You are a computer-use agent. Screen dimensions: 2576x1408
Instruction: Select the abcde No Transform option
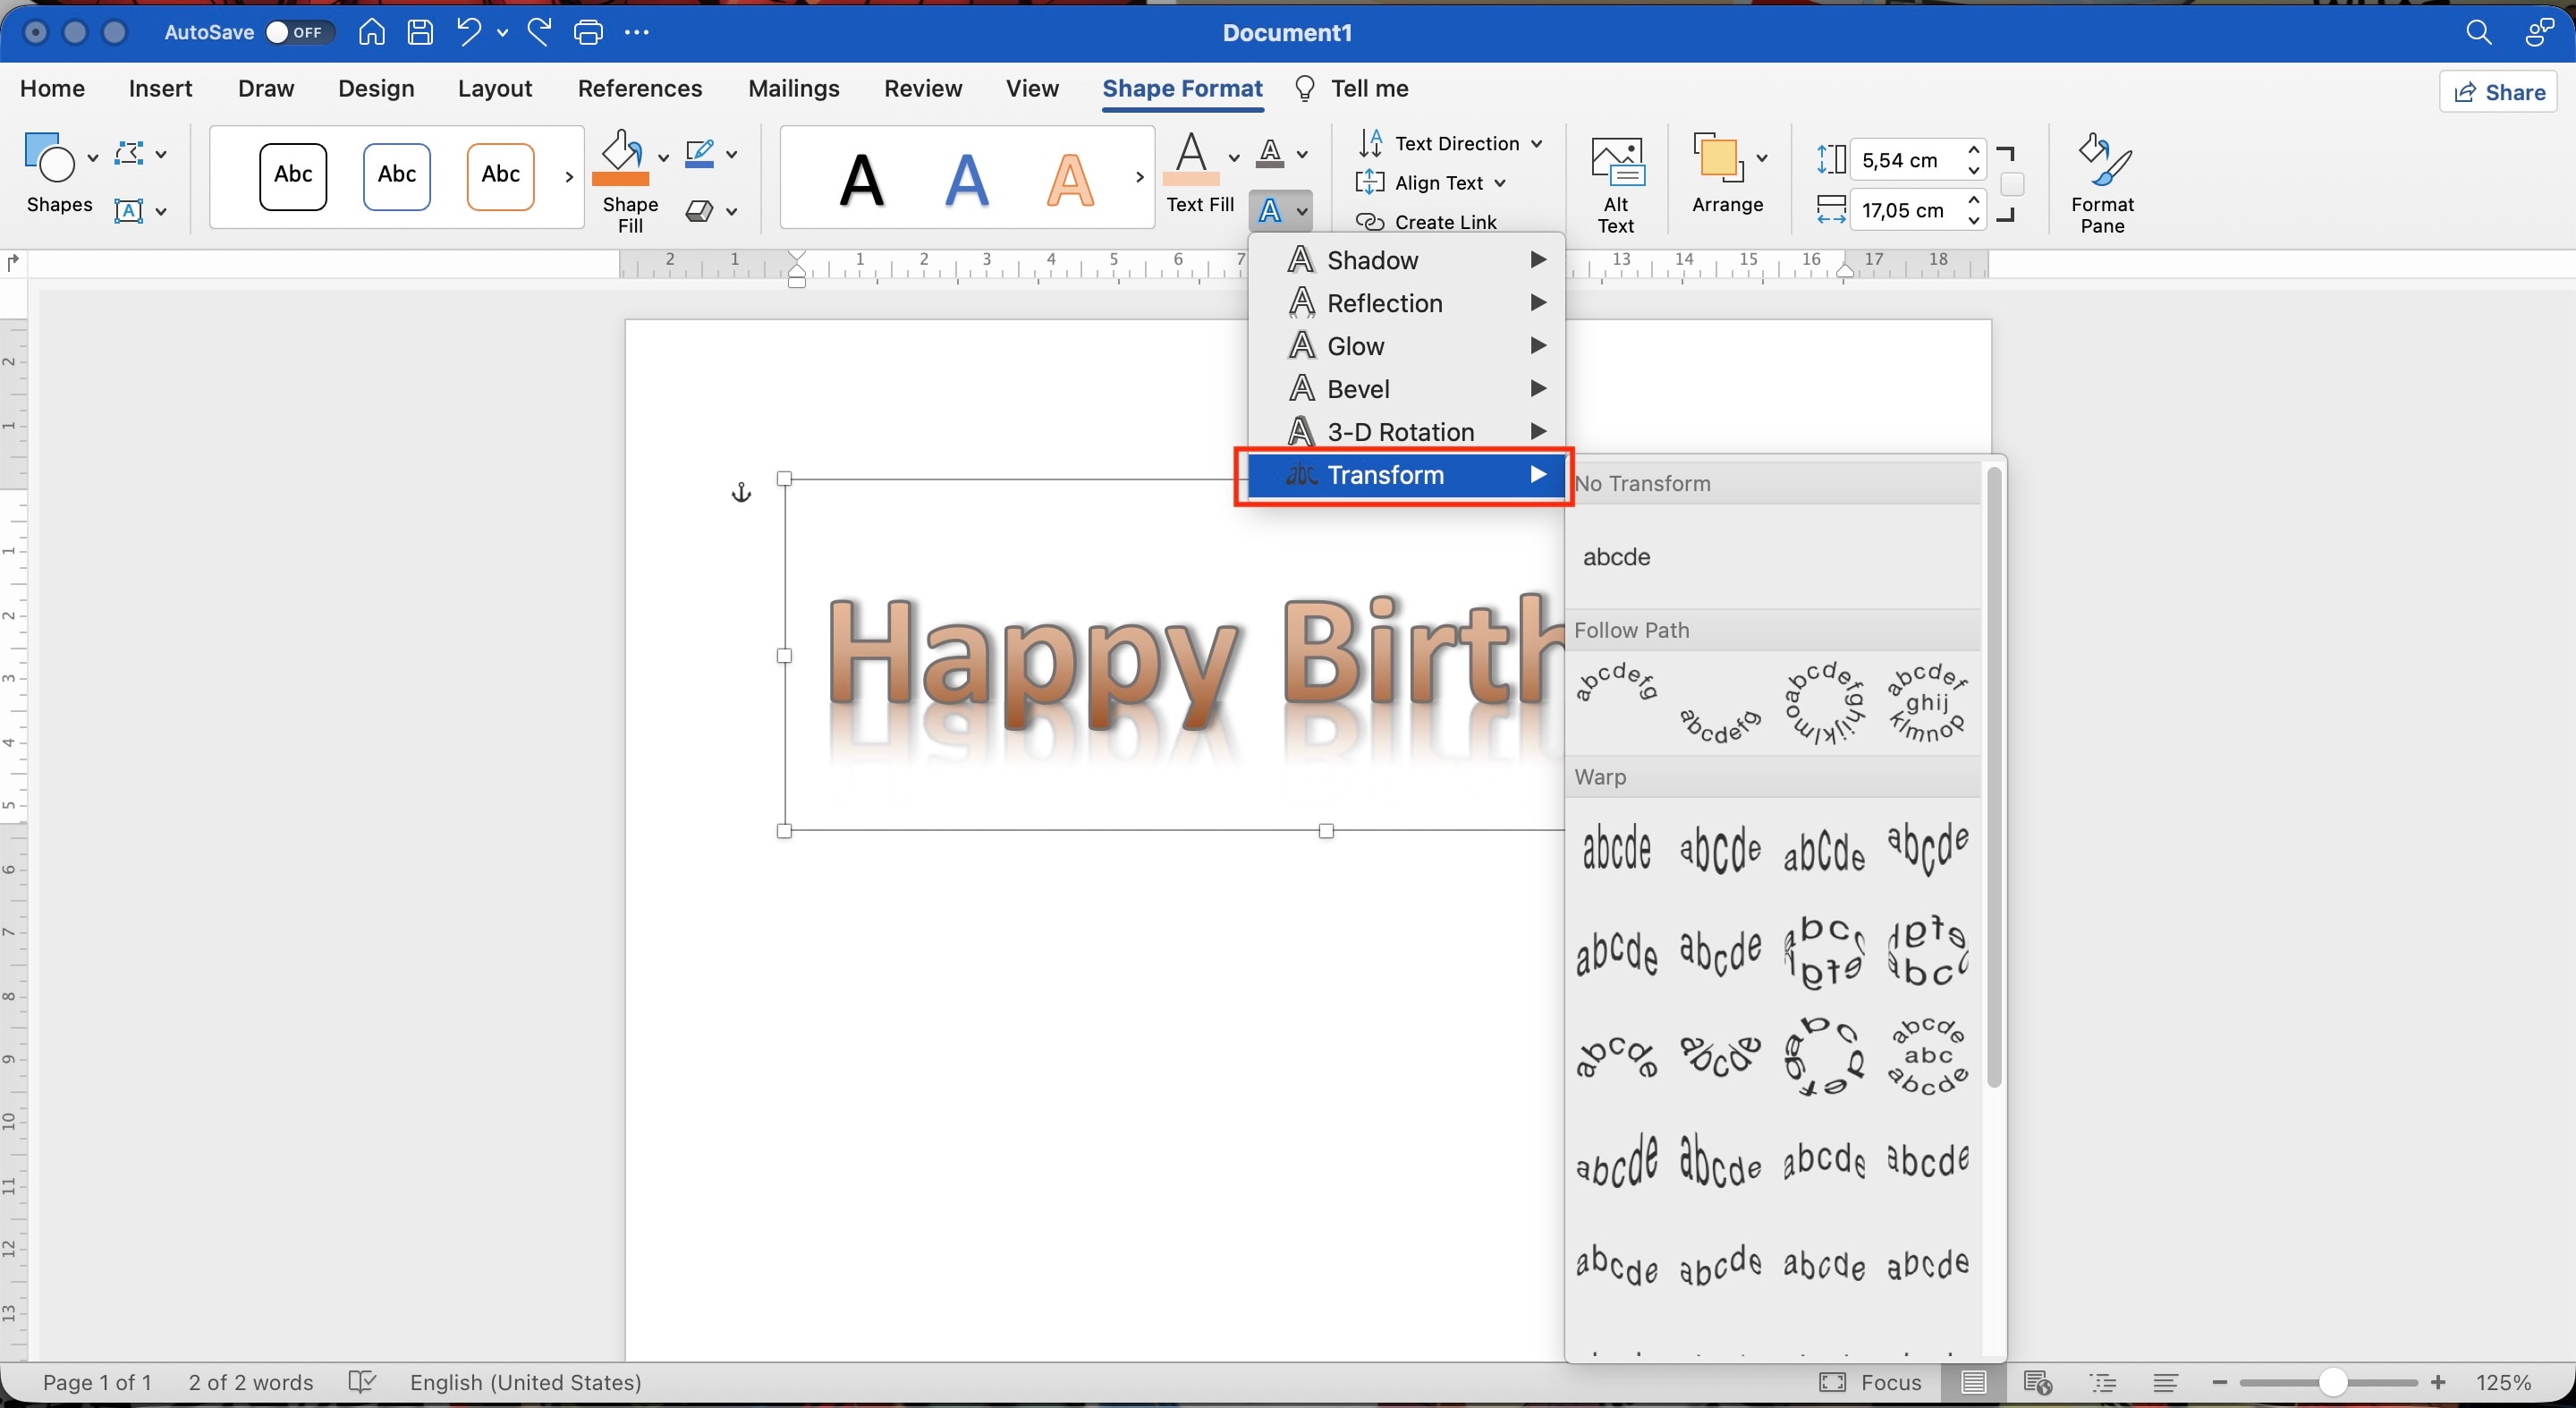point(1616,557)
